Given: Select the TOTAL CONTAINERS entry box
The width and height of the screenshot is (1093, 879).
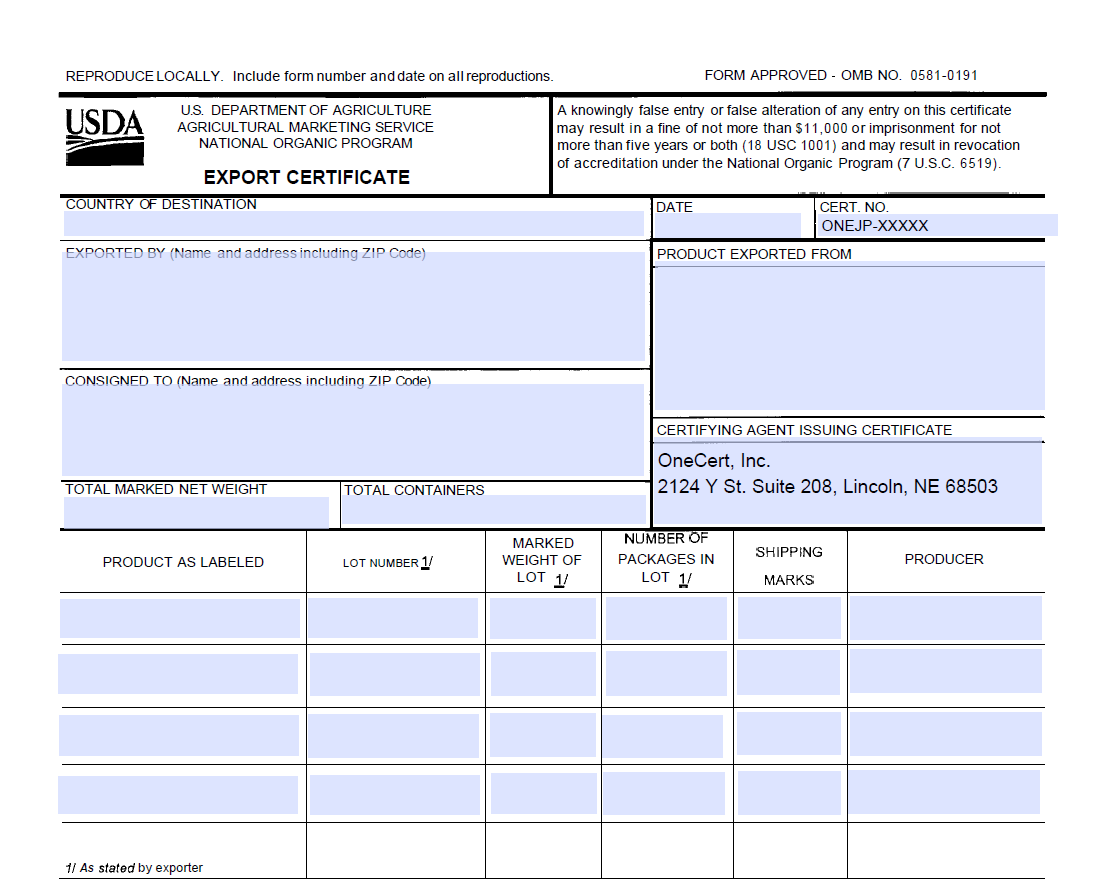Looking at the screenshot, I should [x=494, y=510].
